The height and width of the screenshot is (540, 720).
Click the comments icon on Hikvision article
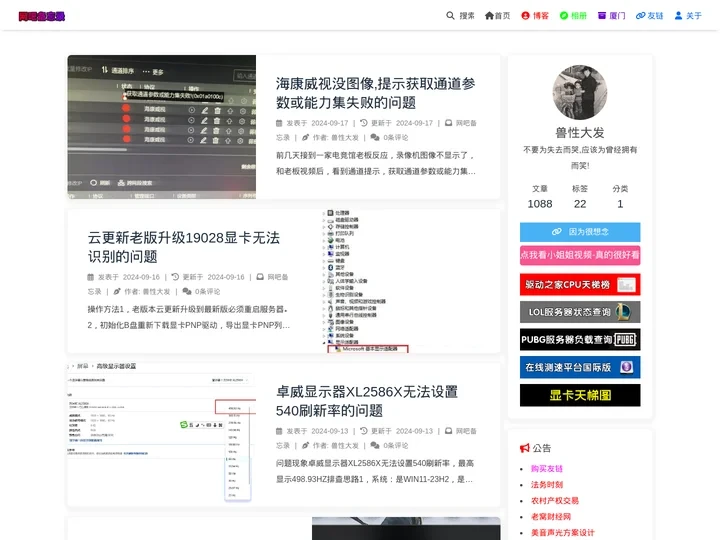tap(375, 137)
